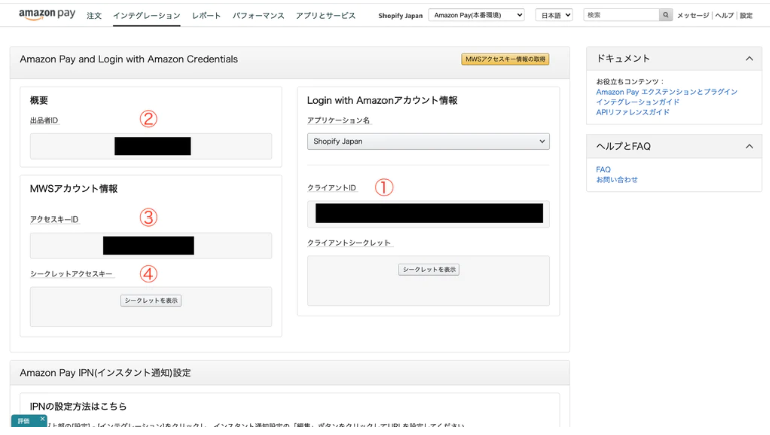Click the redacted アクセスキーID field

[x=151, y=245]
